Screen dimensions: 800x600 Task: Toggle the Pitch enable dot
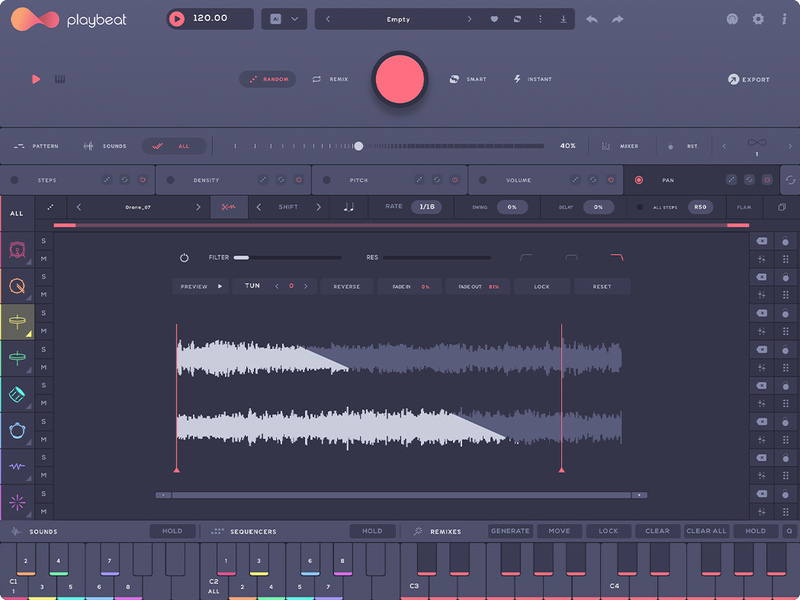click(x=327, y=180)
